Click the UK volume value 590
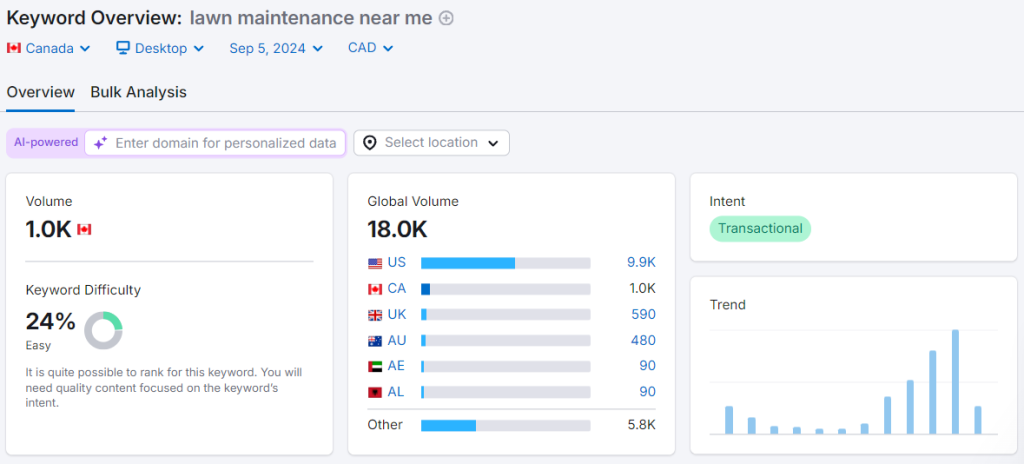1024x464 pixels. click(643, 314)
